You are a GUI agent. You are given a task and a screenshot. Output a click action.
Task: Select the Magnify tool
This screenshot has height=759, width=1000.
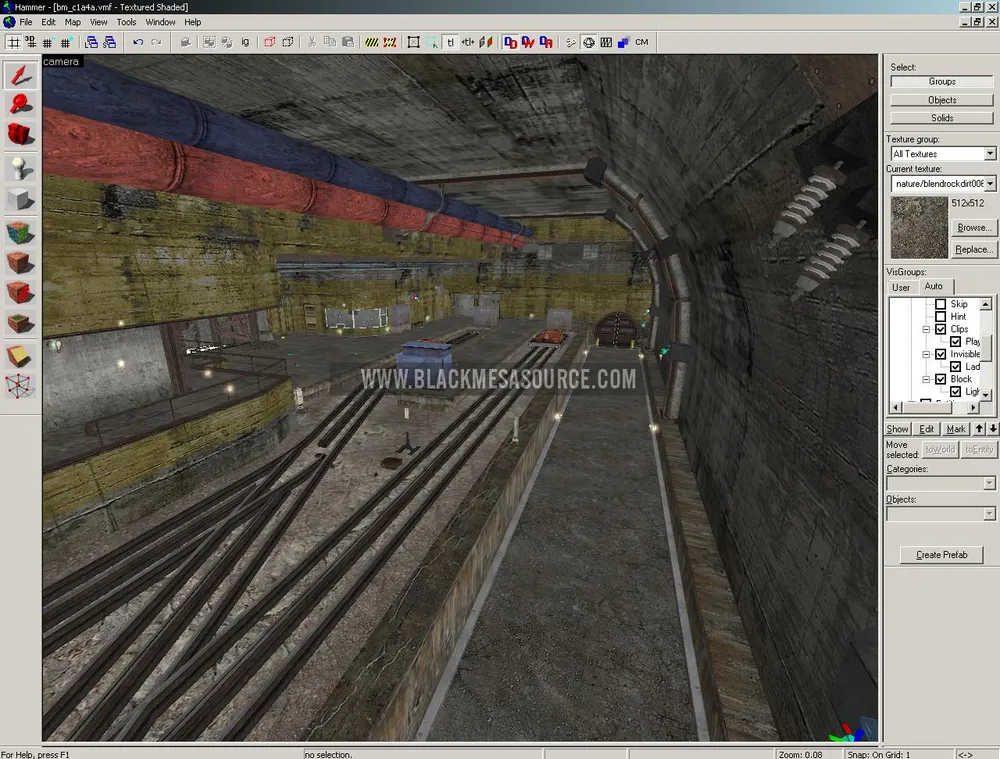(x=20, y=103)
